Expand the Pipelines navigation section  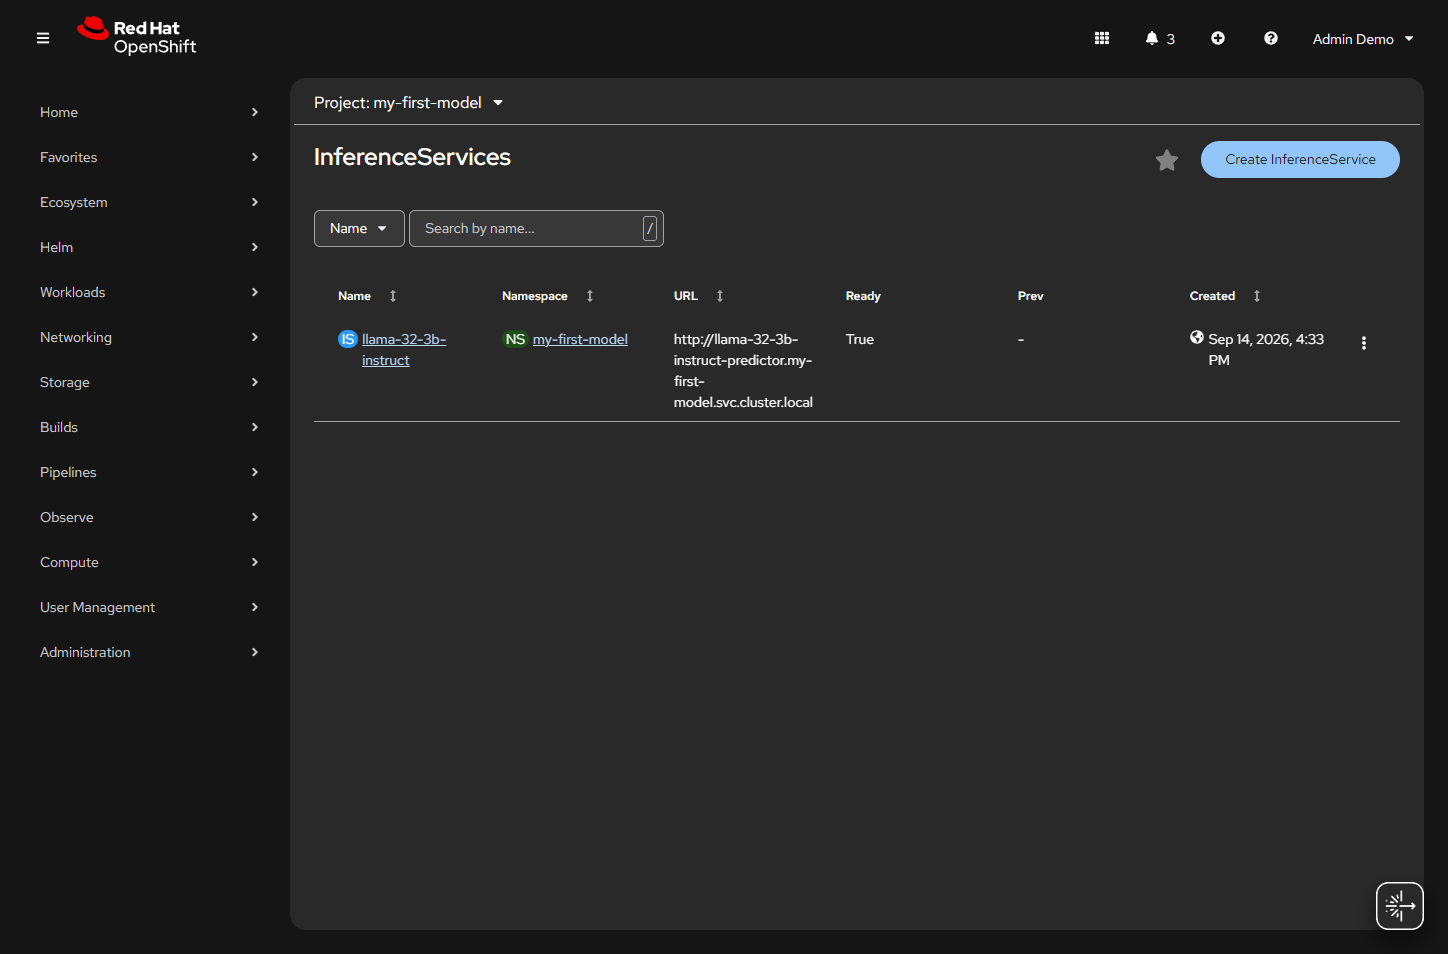click(x=149, y=472)
